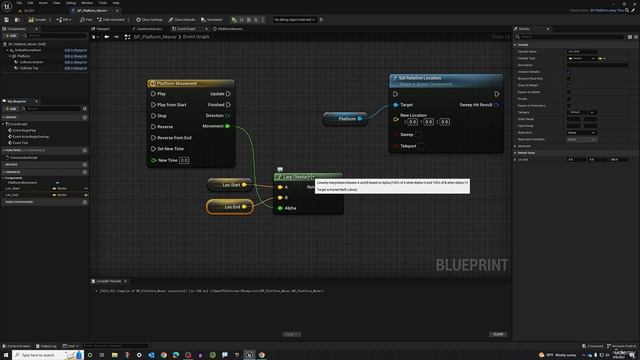The width and height of the screenshot is (640, 360).
Task: Open the Diff toolbar dropdown
Action: pos(64,20)
